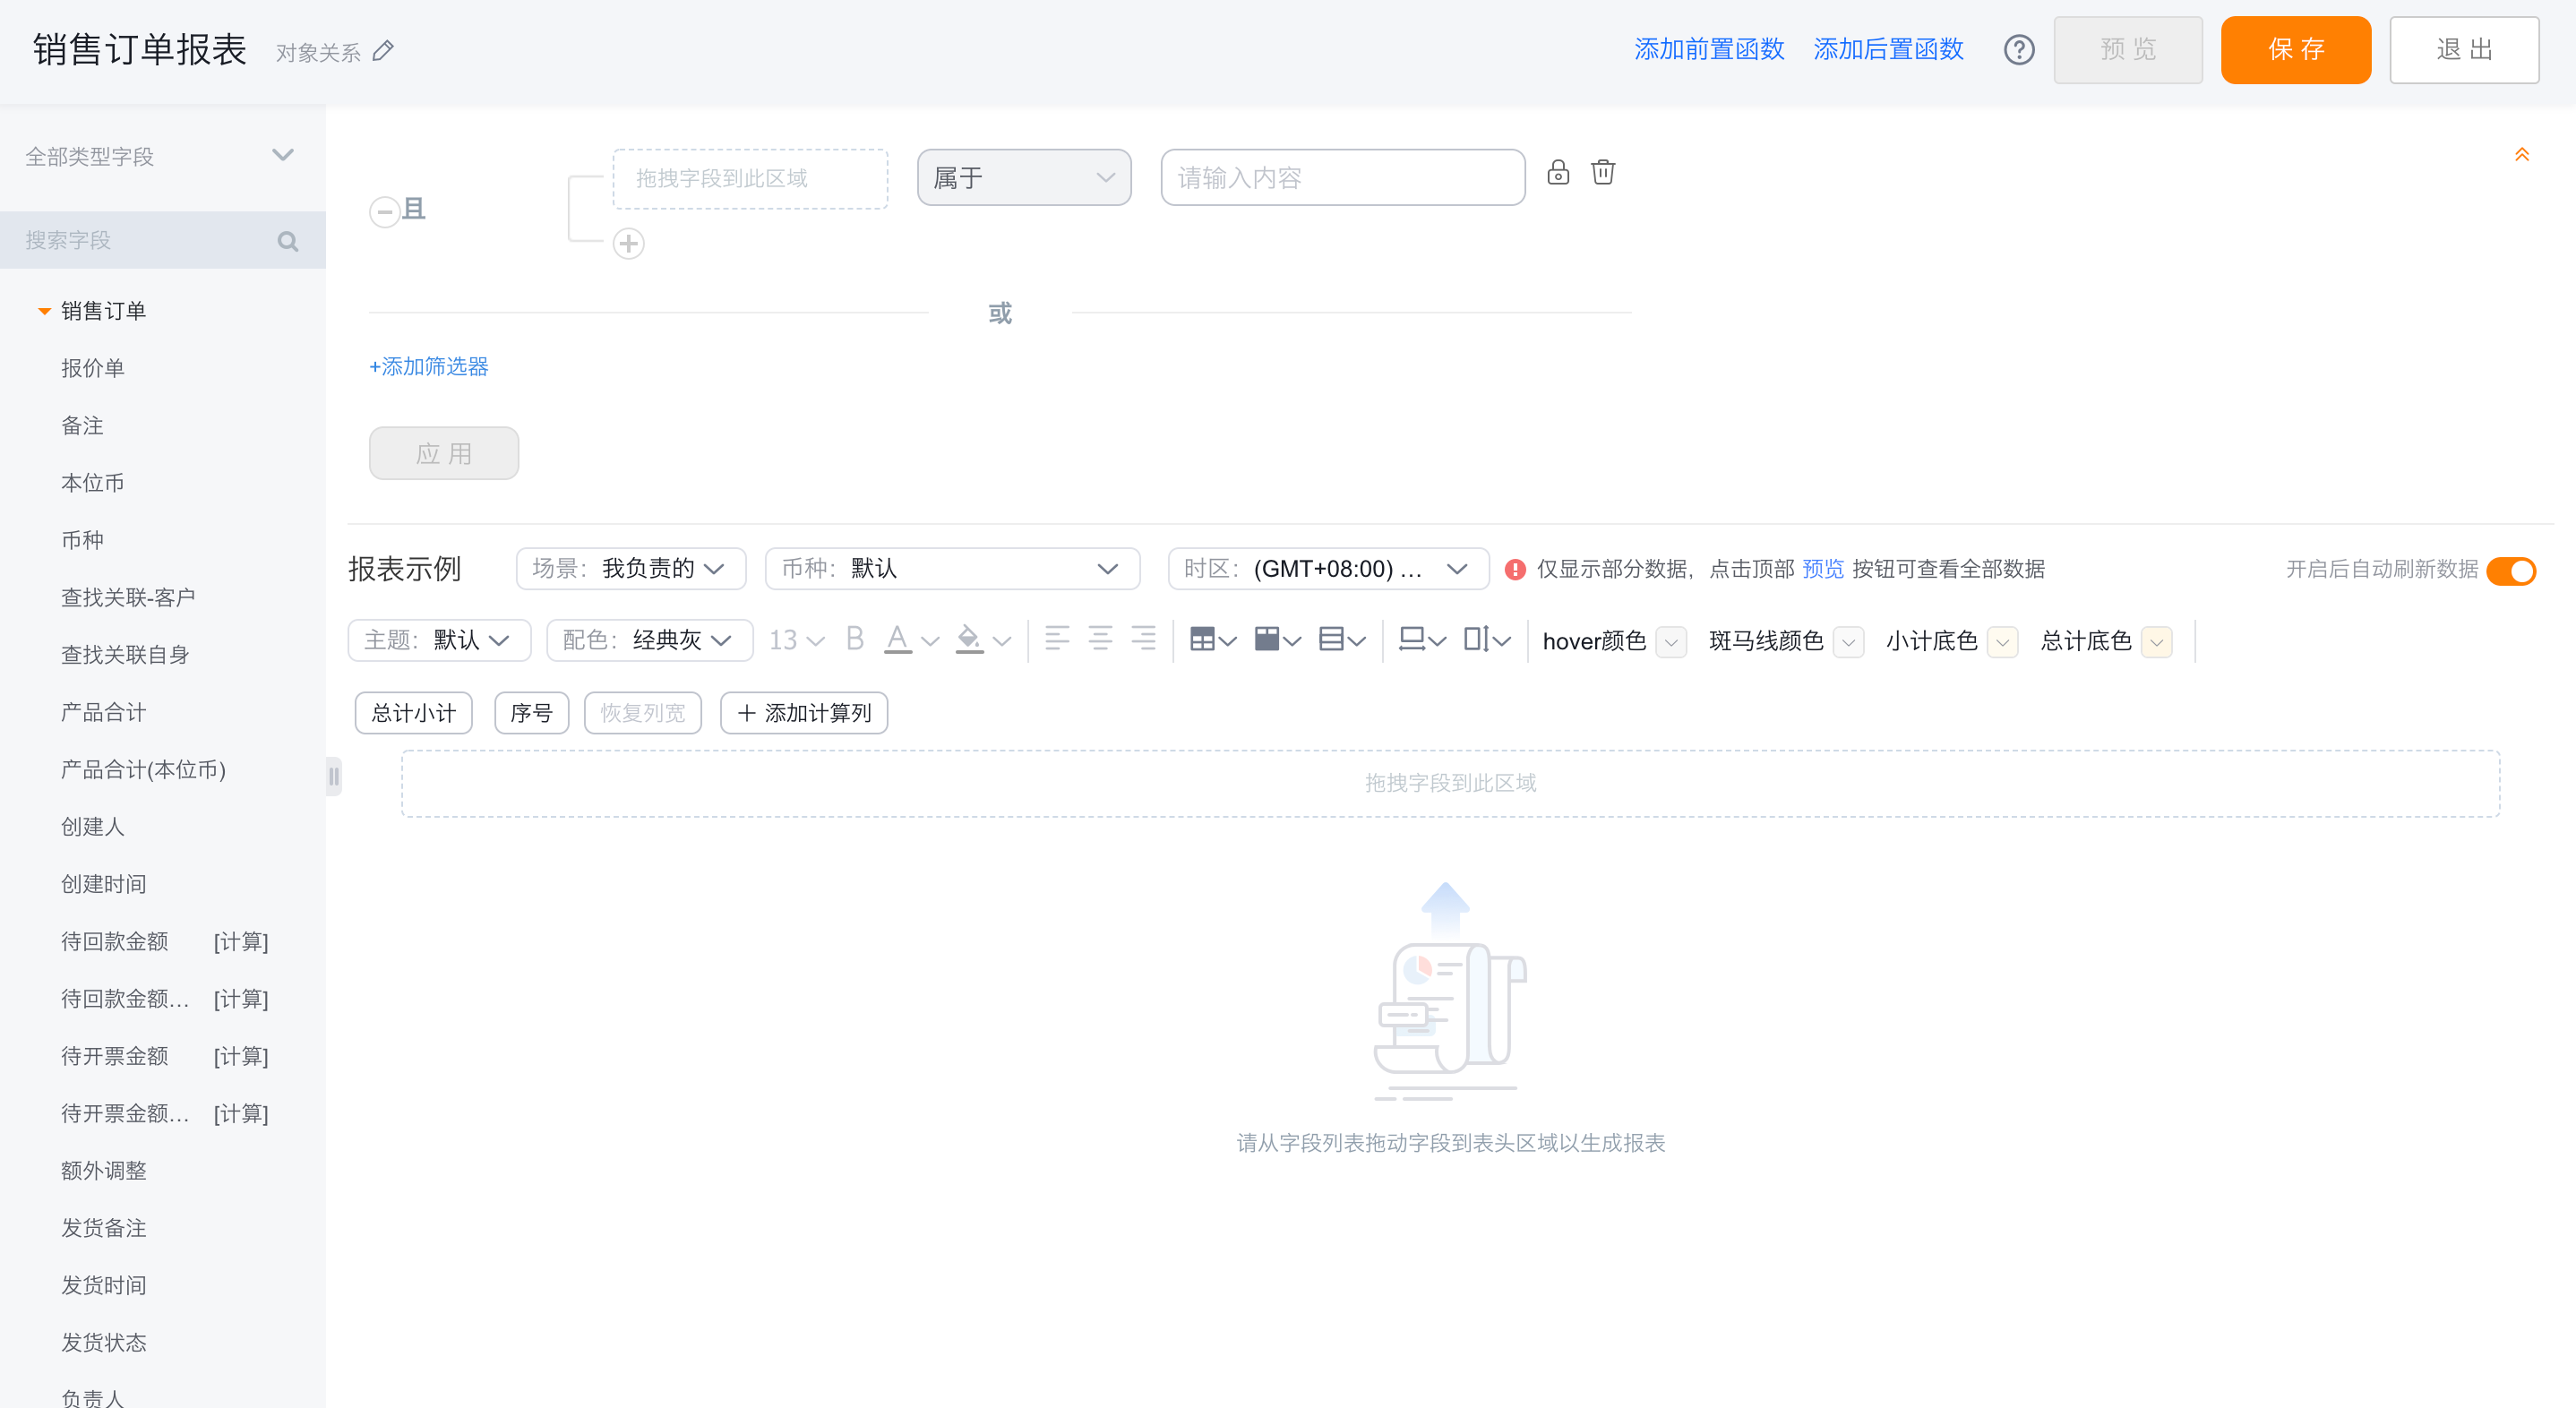Select 查找关联-客户 field in list

128,597
